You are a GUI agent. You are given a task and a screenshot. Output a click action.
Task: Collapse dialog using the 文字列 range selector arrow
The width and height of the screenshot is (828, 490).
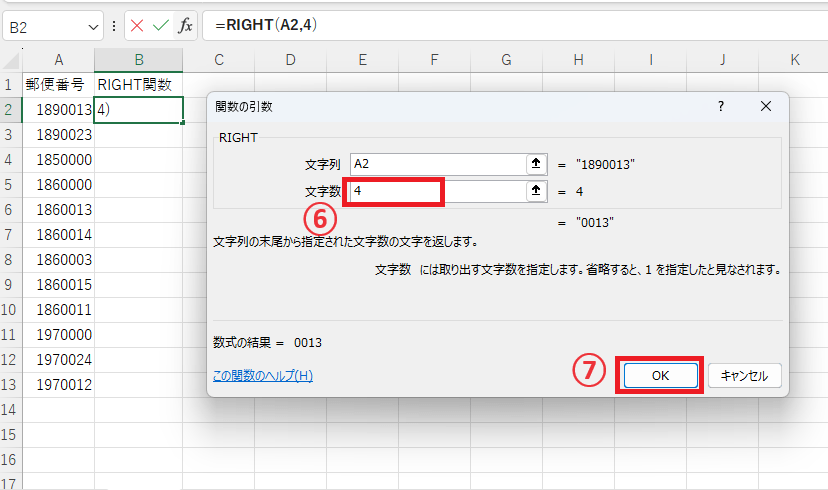[x=536, y=164]
